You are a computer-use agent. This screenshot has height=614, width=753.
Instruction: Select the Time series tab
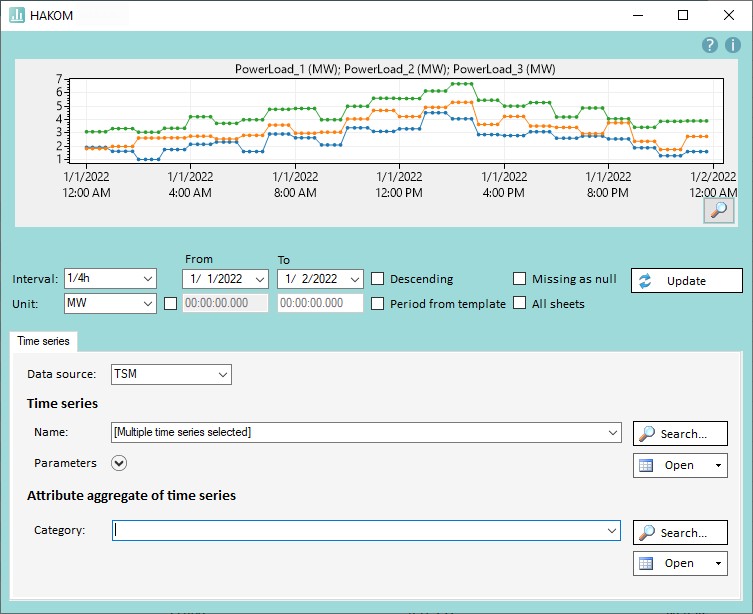(43, 341)
